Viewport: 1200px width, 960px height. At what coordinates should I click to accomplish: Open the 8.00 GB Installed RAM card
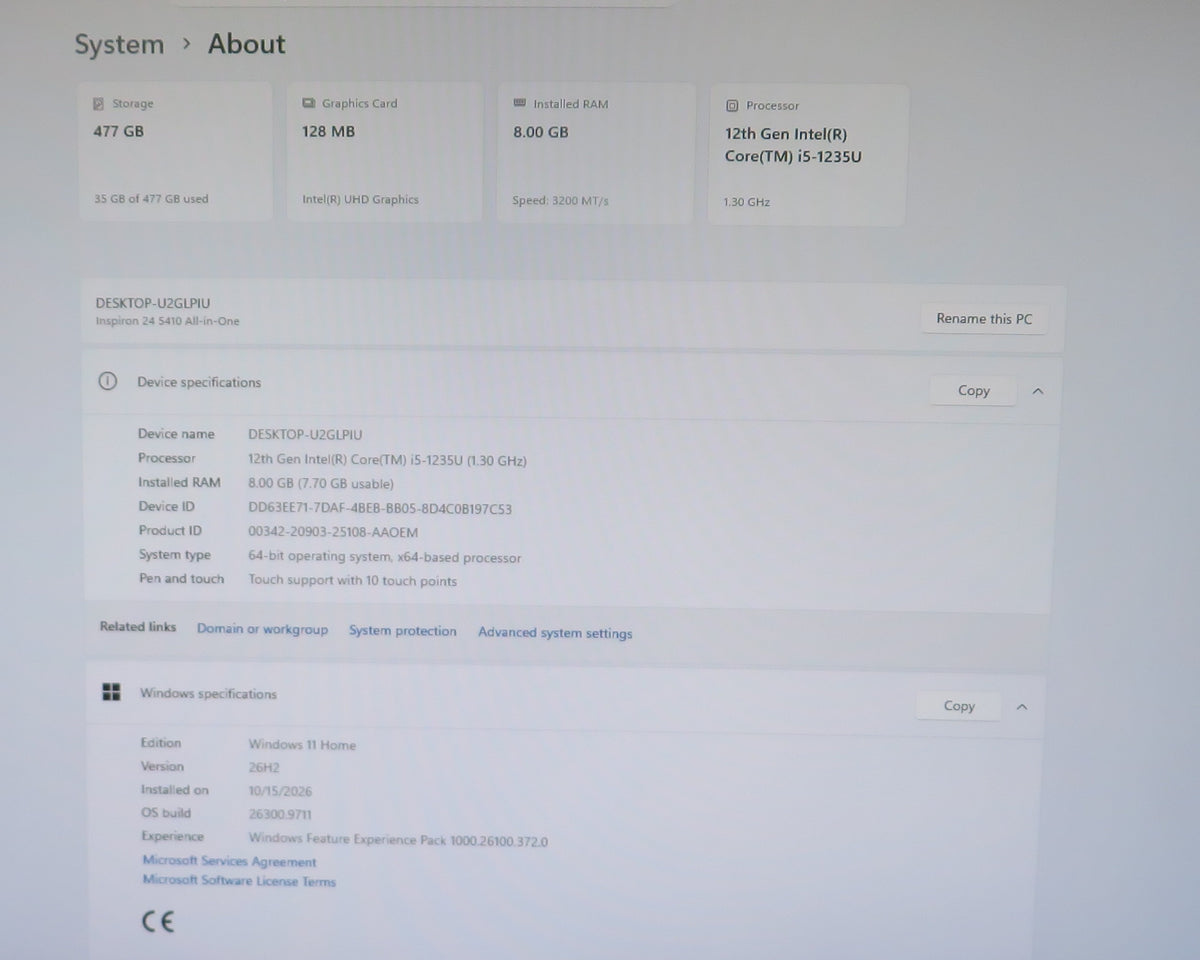pos(596,153)
